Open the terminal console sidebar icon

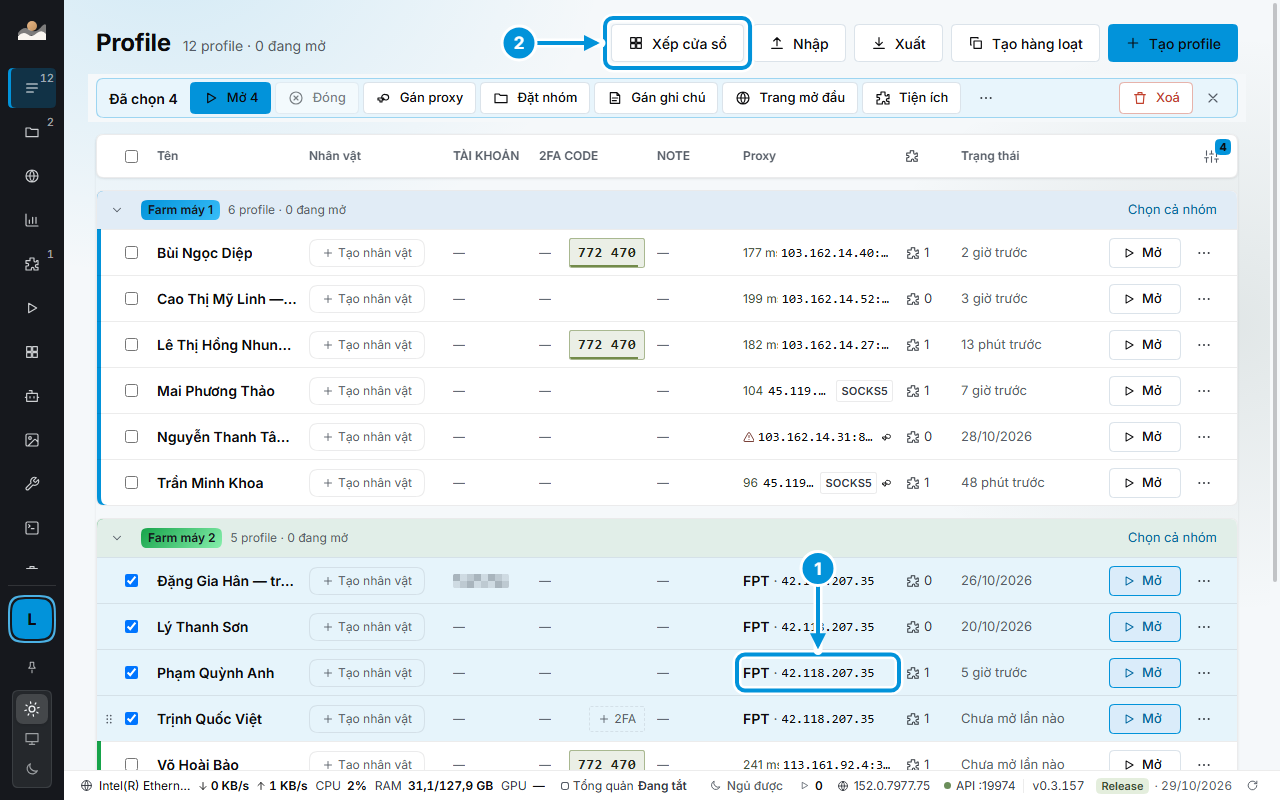pyautogui.click(x=32, y=528)
